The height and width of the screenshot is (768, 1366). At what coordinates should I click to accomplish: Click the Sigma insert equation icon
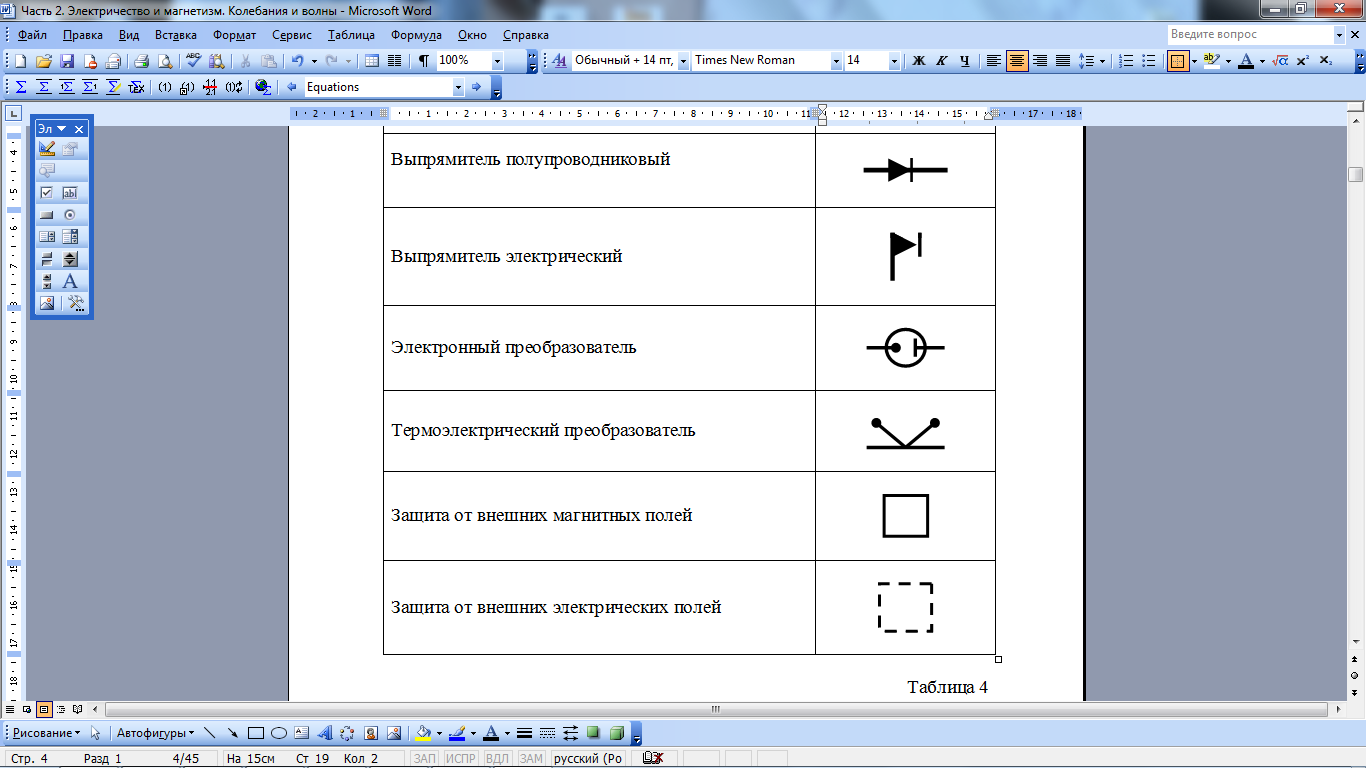[x=21, y=87]
